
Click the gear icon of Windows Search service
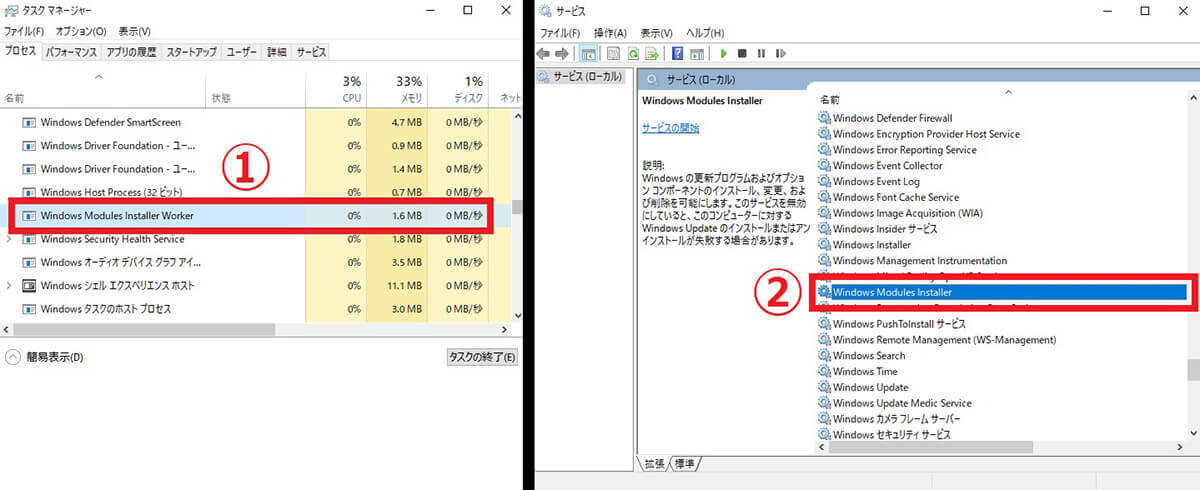[x=824, y=356]
